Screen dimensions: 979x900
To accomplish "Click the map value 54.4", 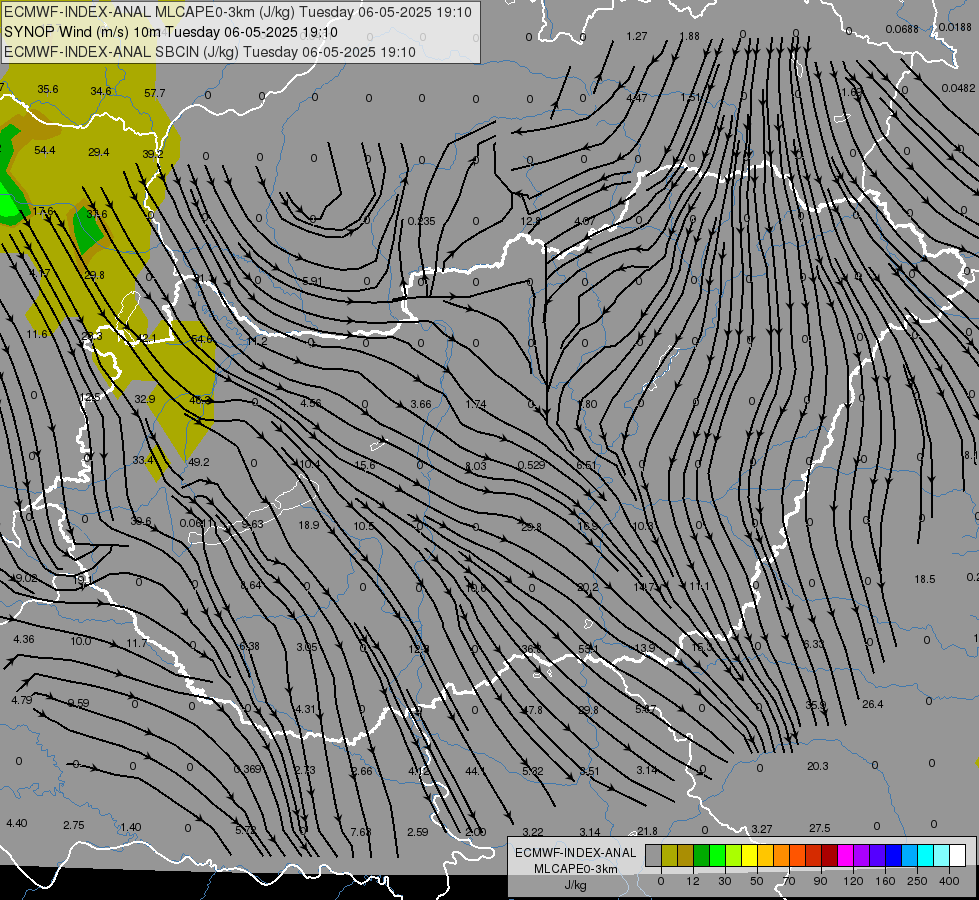I will click(45, 150).
